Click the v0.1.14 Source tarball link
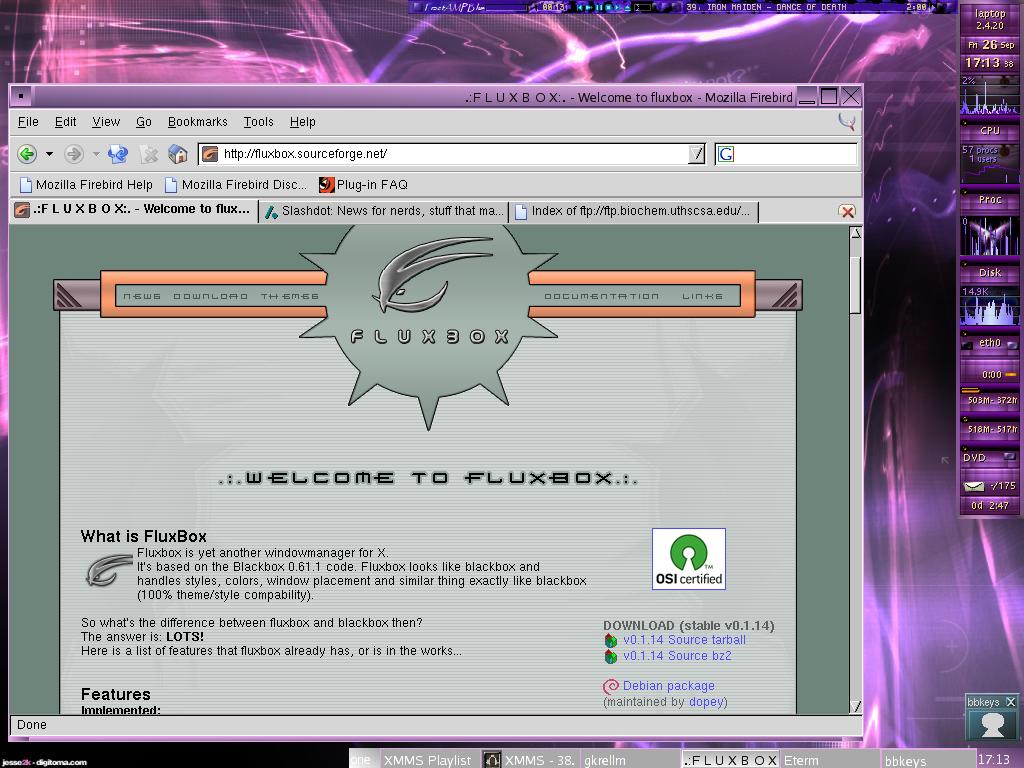Screen dimensions: 1024x768 pyautogui.click(x=684, y=640)
